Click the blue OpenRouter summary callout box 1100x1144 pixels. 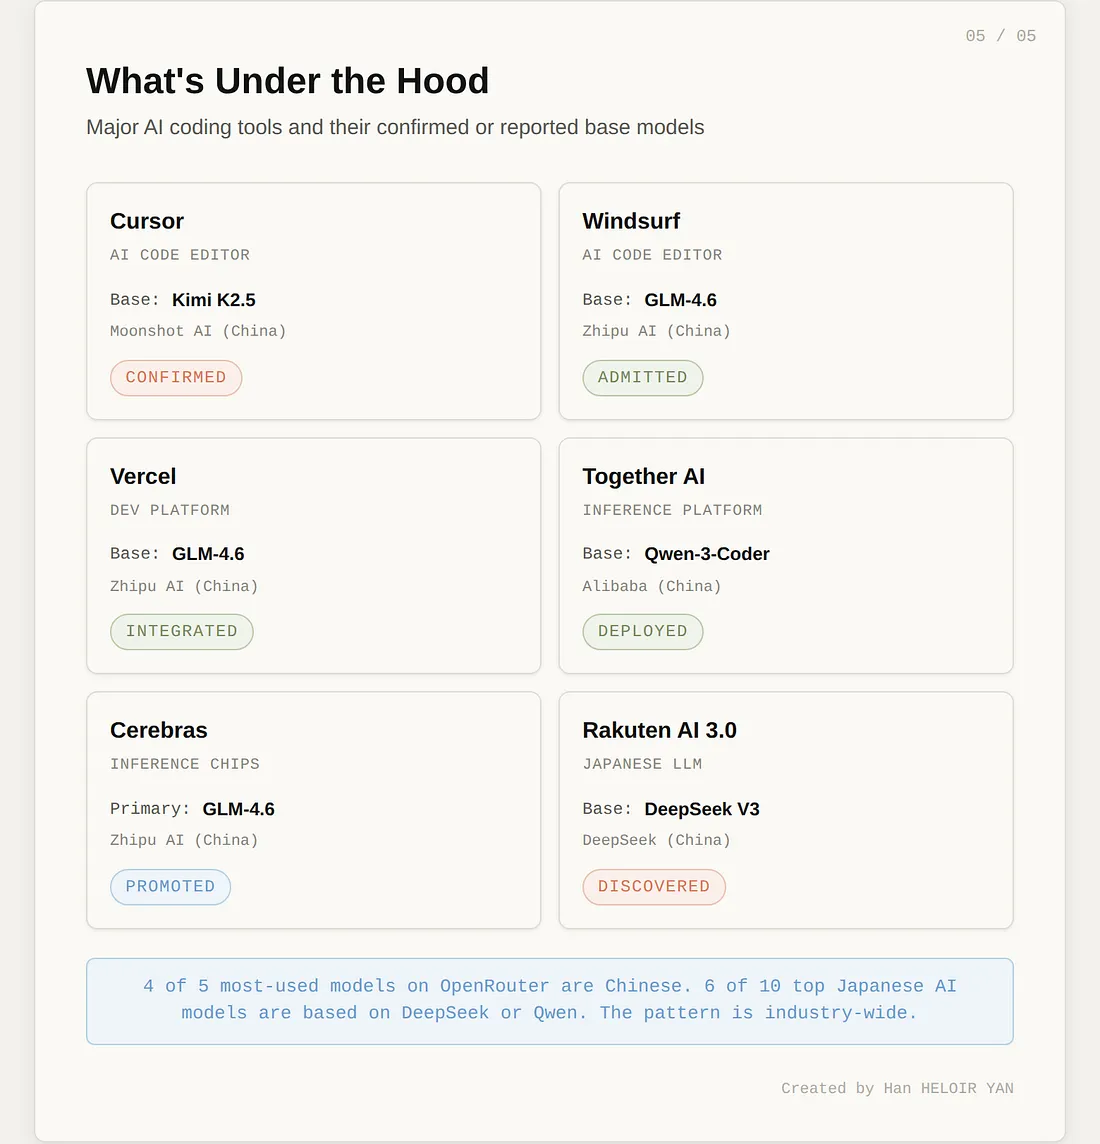[550, 1000]
